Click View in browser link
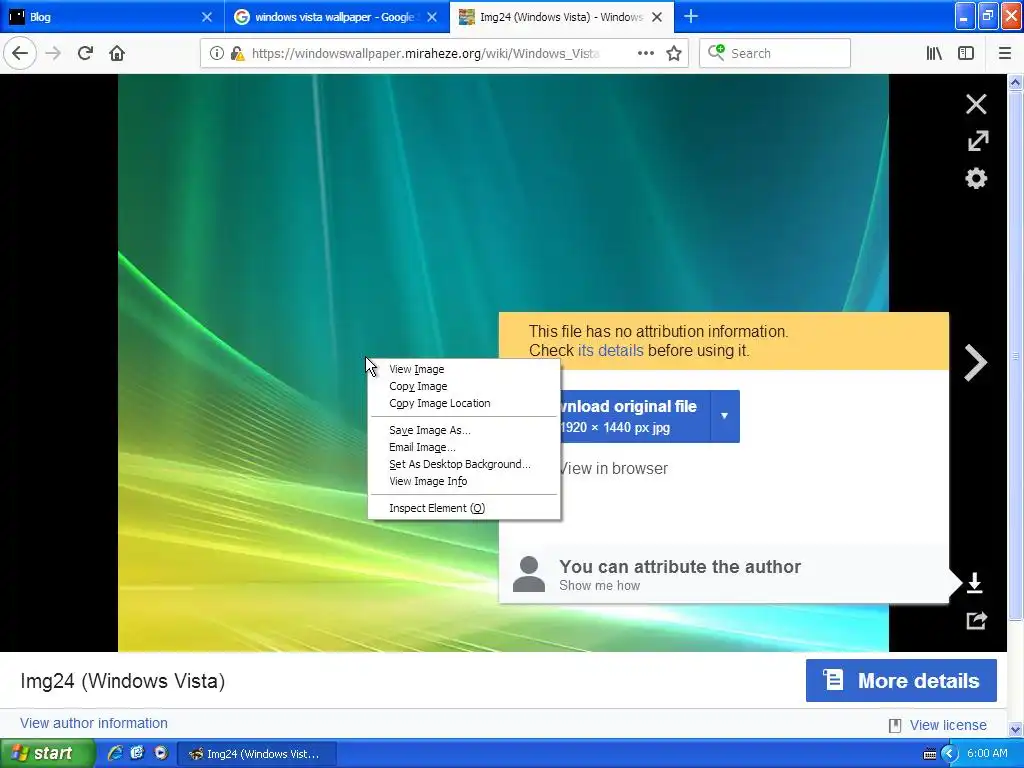 click(614, 468)
